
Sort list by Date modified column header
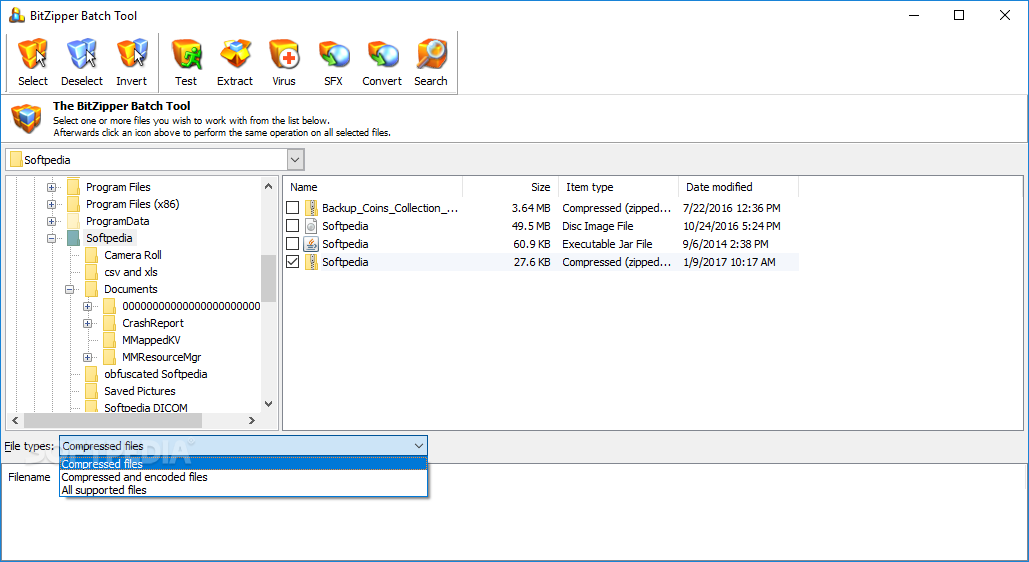[738, 187]
